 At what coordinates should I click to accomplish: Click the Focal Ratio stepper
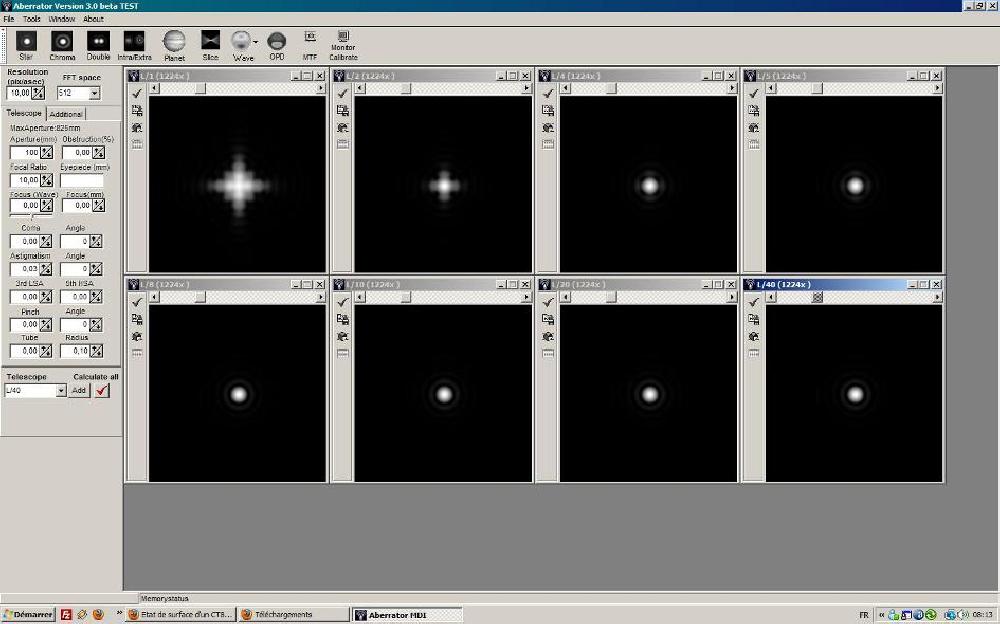click(x=47, y=181)
